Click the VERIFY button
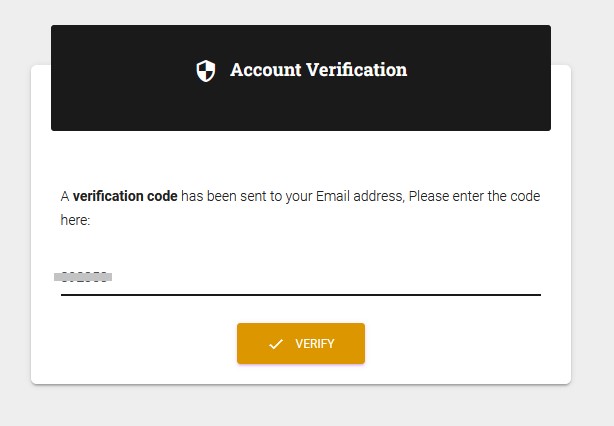 pos(301,343)
